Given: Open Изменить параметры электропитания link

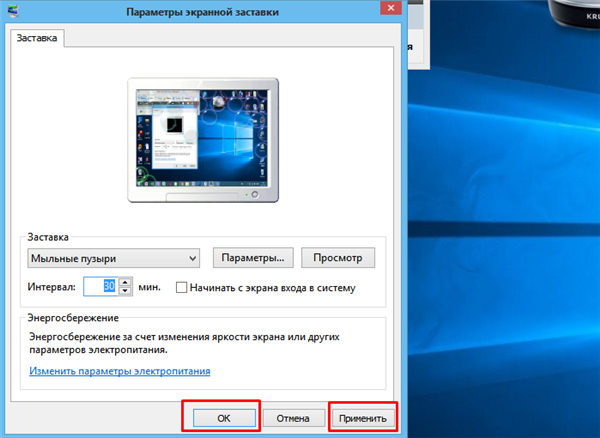Looking at the screenshot, I should pyautogui.click(x=120, y=371).
